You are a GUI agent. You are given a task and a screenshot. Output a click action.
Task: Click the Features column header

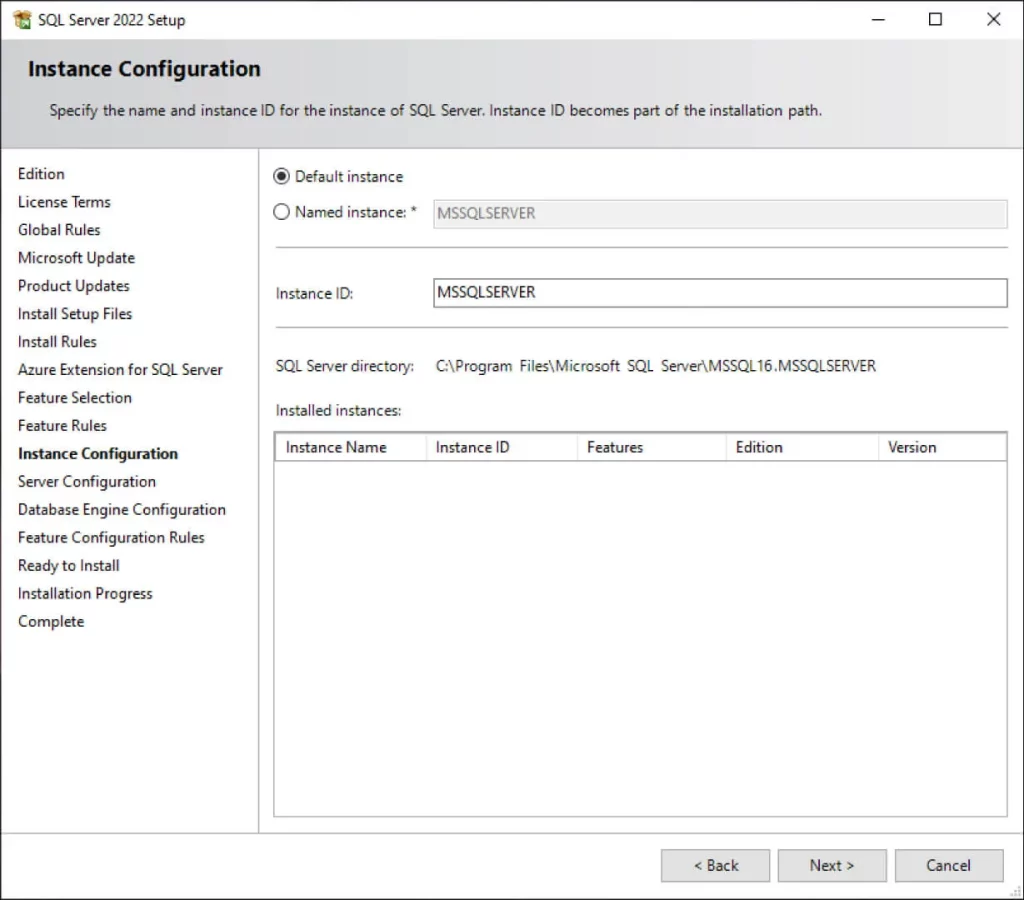tap(614, 447)
